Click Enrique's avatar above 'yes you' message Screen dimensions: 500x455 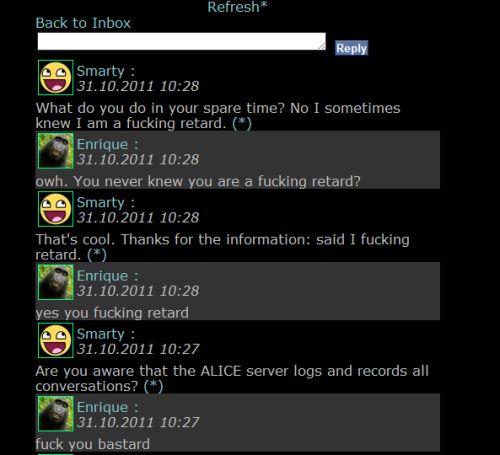pyautogui.click(x=56, y=282)
